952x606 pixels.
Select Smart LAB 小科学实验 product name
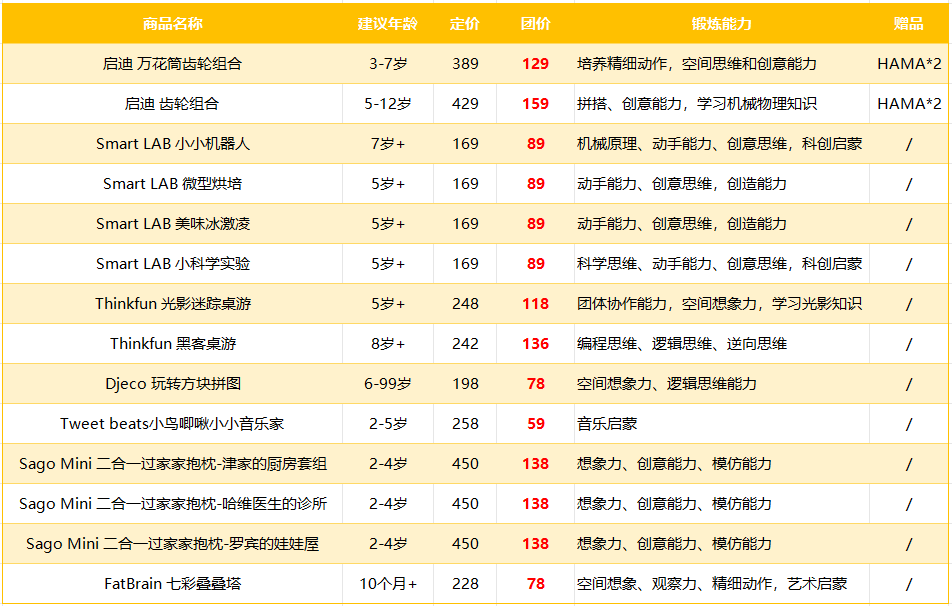pos(172,264)
